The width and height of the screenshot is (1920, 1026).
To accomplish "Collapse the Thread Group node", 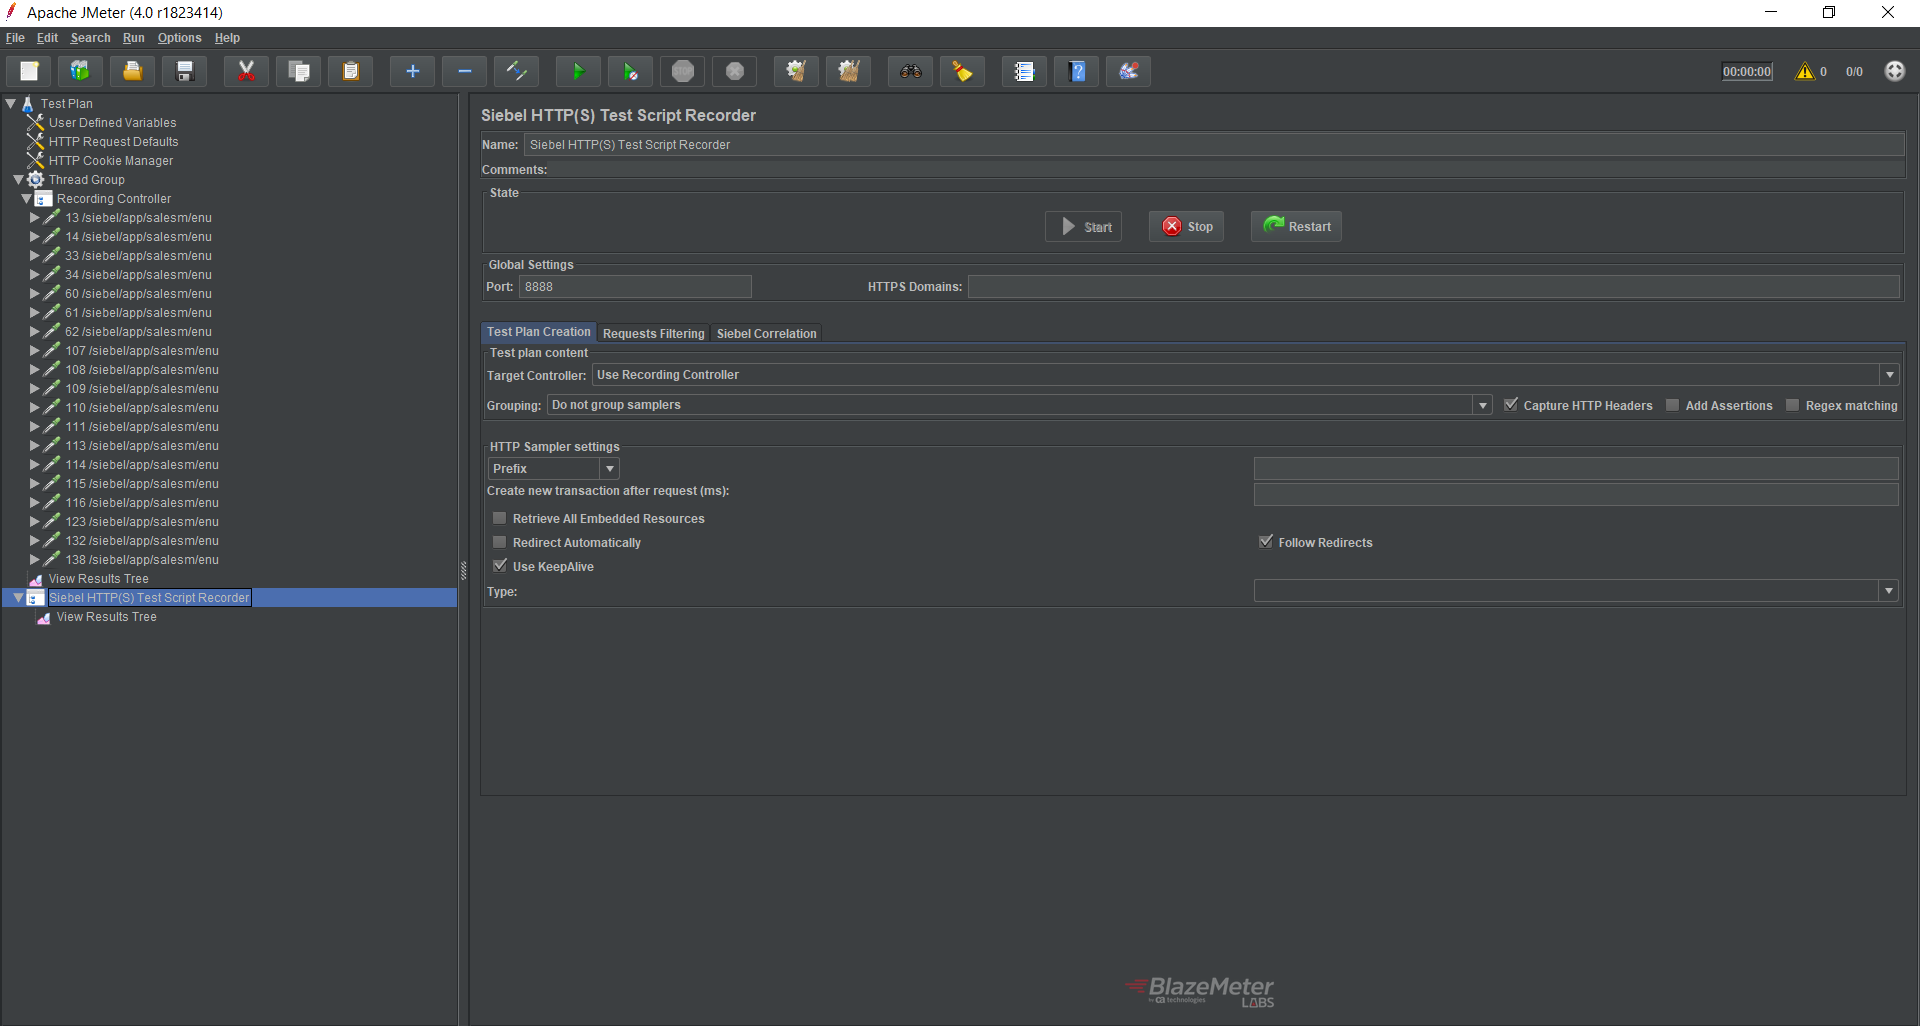I will pyautogui.click(x=18, y=180).
